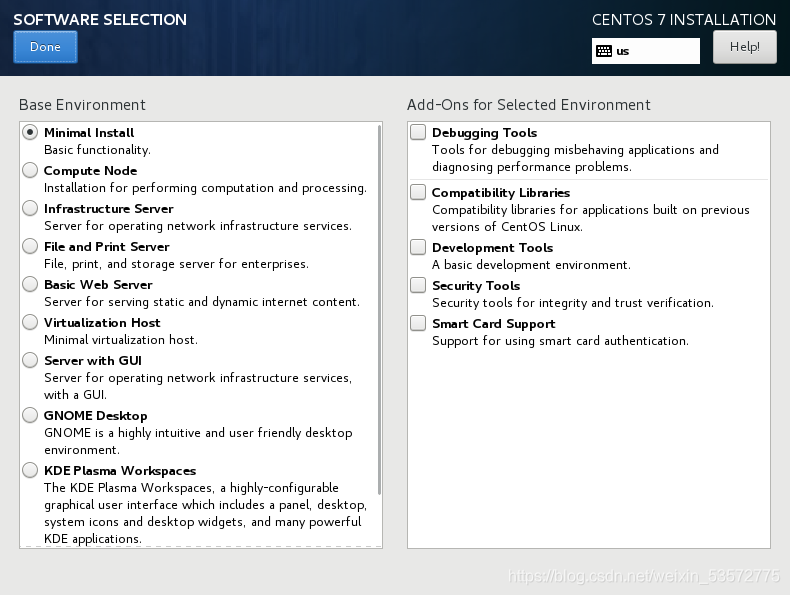Click 'Installation for performing computation' description
The height and width of the screenshot is (595, 790).
[205, 187]
